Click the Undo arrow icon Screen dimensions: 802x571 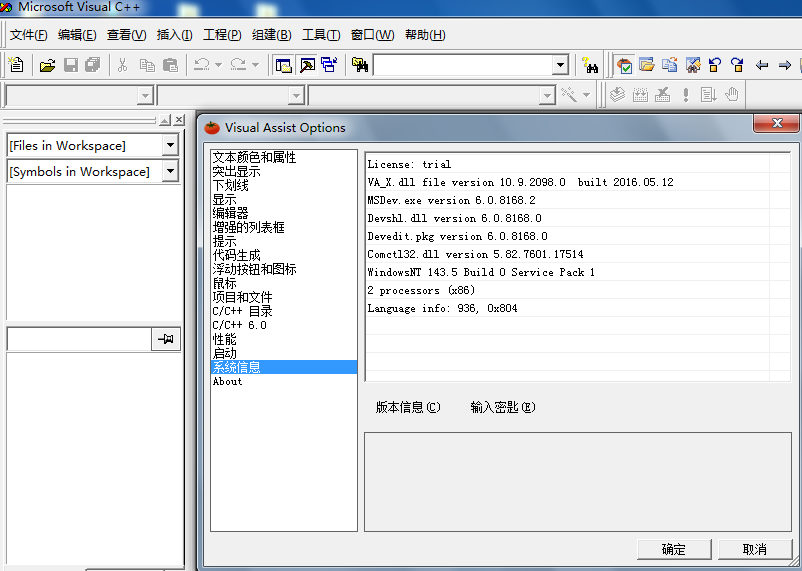click(x=201, y=65)
